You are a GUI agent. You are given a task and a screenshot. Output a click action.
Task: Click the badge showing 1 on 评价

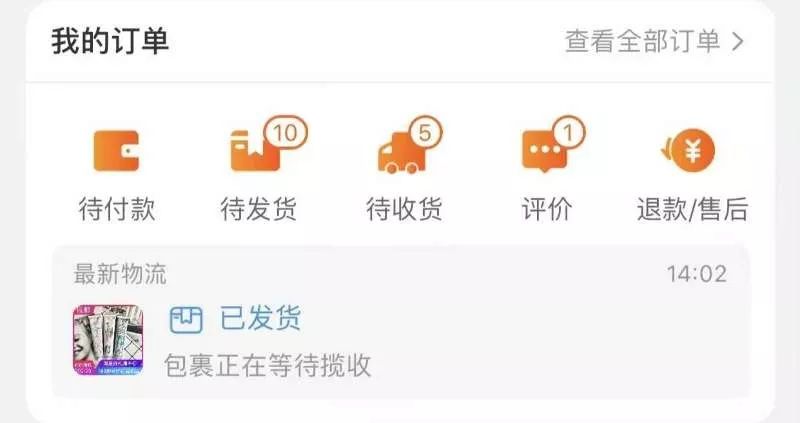pyautogui.click(x=568, y=133)
